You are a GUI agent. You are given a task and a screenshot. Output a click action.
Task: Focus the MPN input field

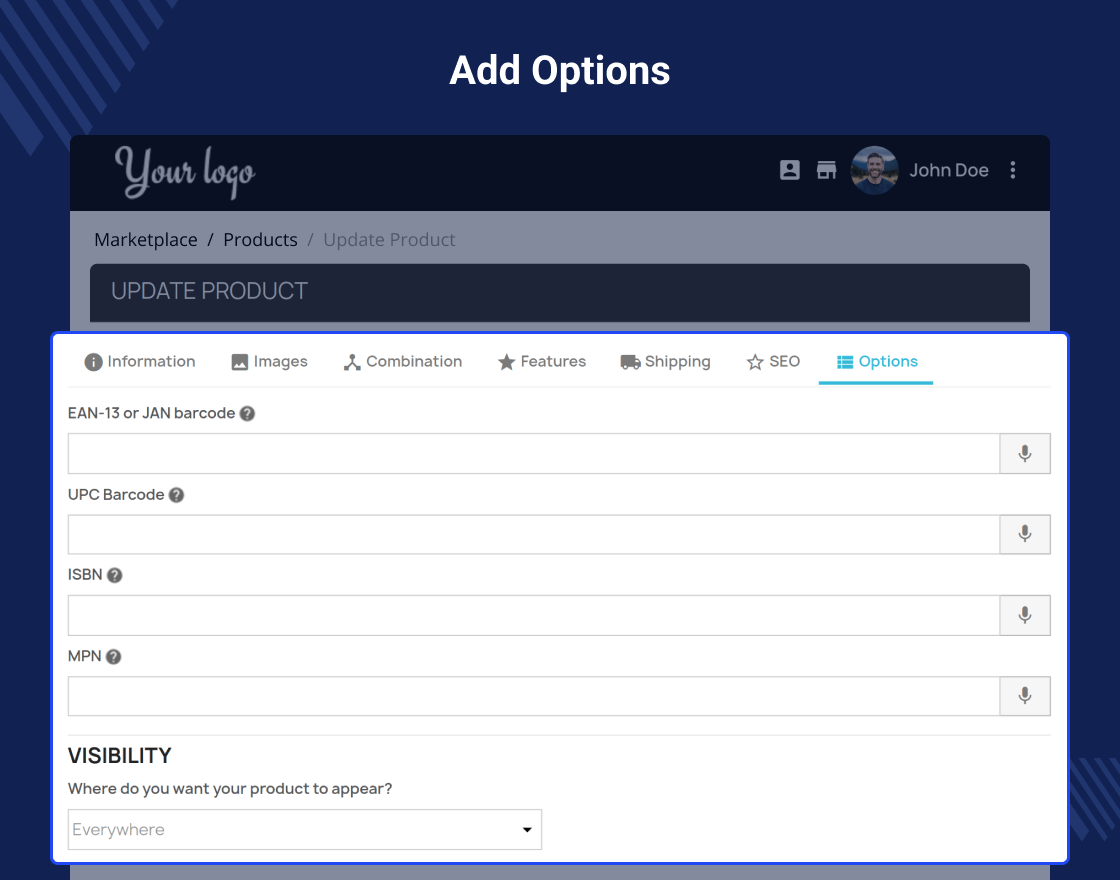pos(534,696)
